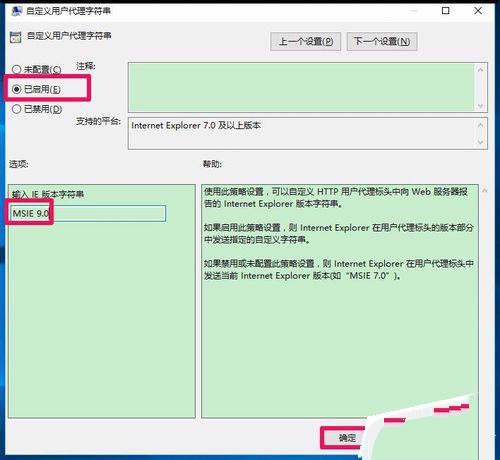Maximize the policy dialog window
Viewport: 500px width, 460px height.
click(x=445, y=11)
